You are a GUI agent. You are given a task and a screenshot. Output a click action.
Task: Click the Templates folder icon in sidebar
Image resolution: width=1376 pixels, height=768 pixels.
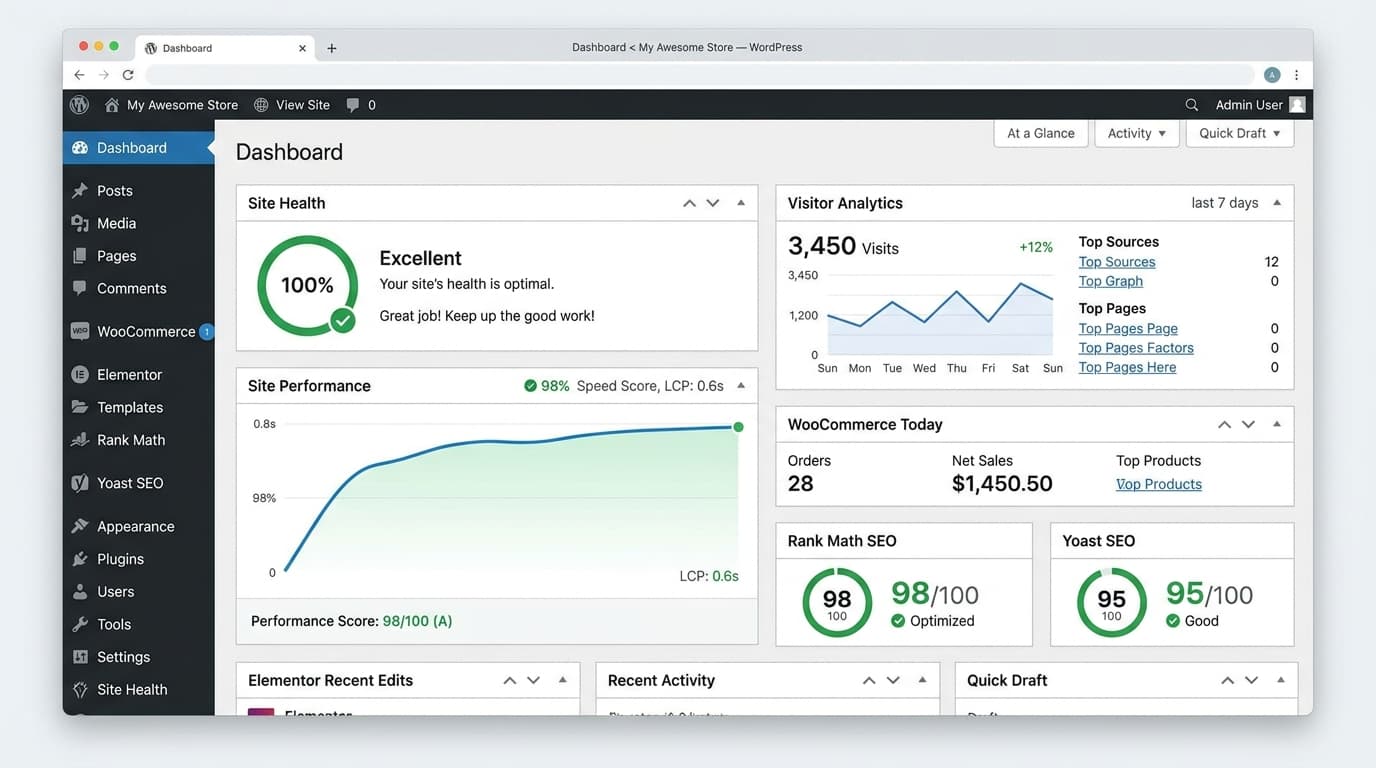(x=80, y=407)
